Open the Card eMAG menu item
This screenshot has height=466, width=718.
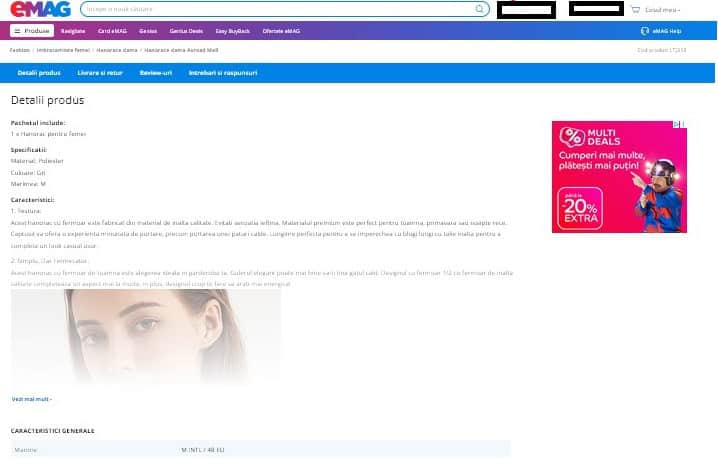[112, 31]
